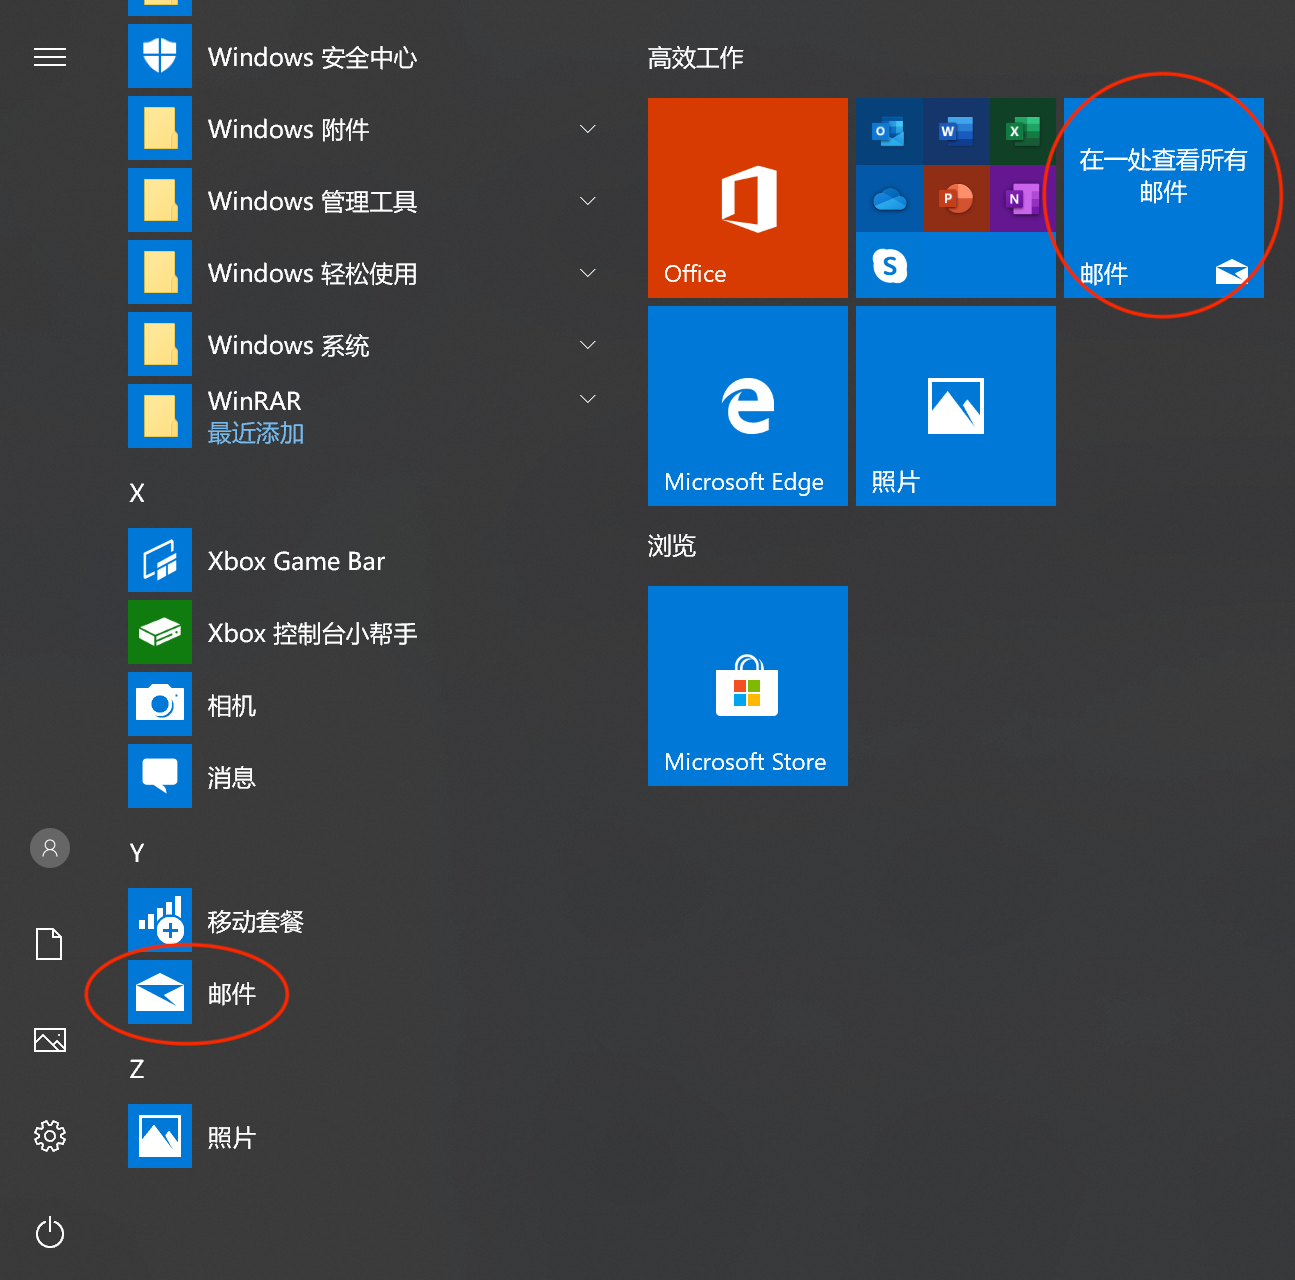Click the user account avatar icon
Screen dimensions: 1295x1280
50,848
